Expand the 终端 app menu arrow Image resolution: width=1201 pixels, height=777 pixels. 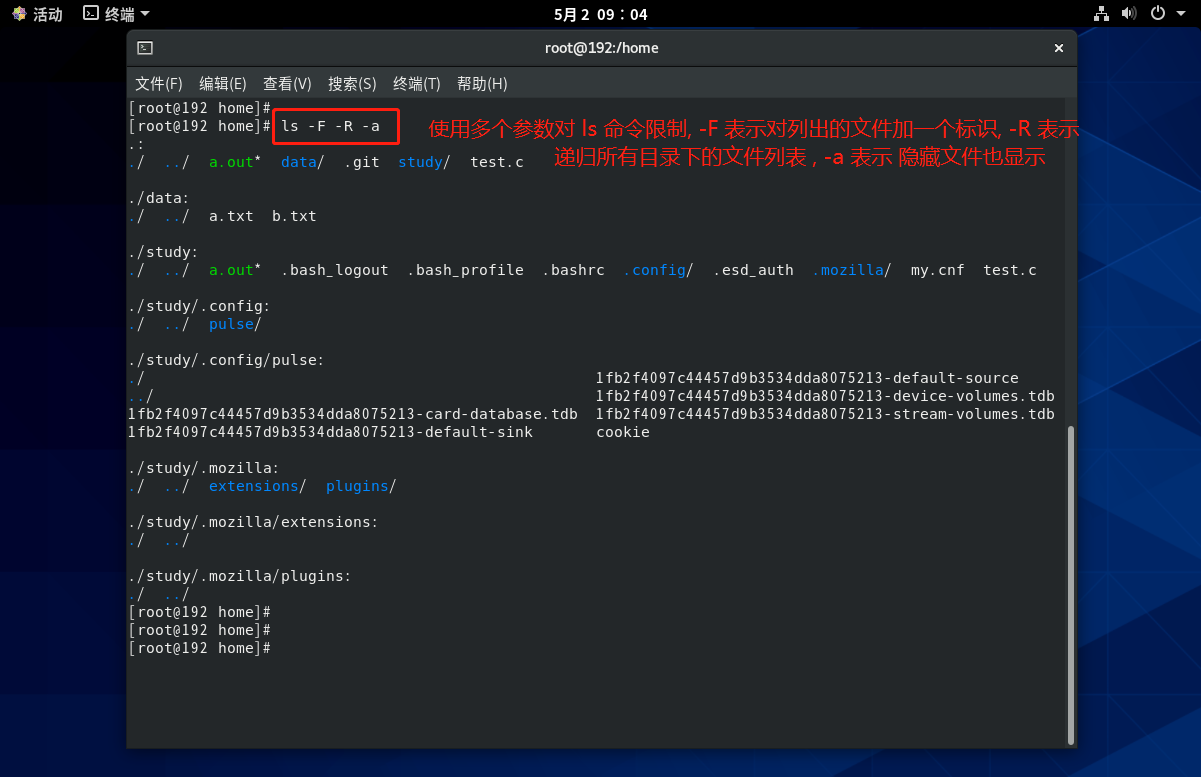[145, 14]
